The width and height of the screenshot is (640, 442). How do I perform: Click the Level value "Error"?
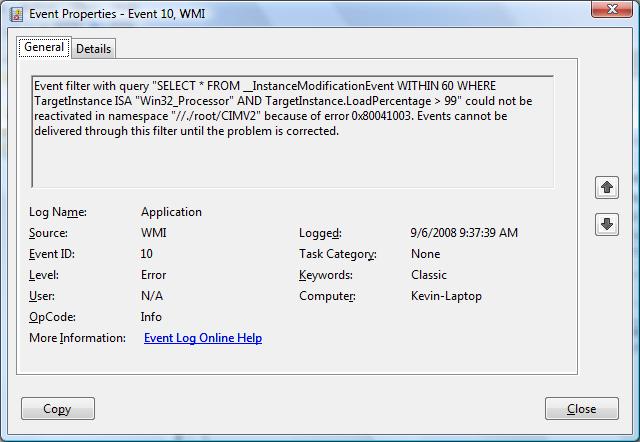(153, 275)
